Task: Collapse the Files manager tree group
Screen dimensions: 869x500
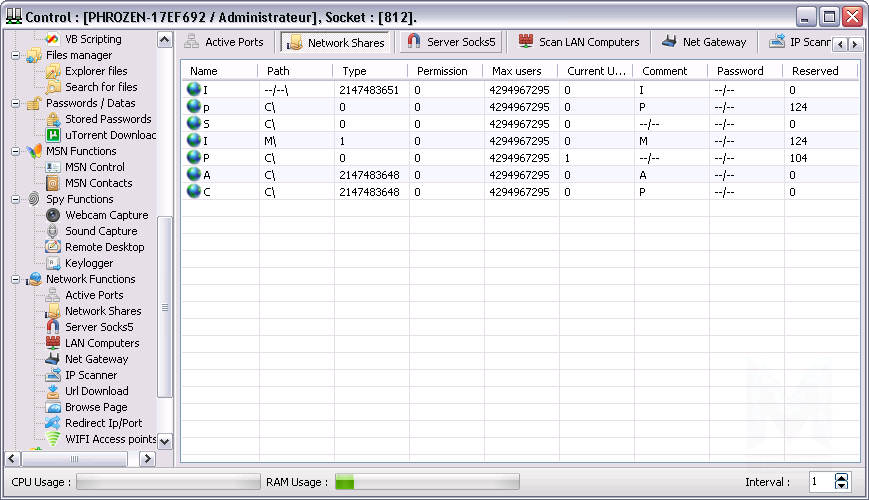Action: click(17, 55)
